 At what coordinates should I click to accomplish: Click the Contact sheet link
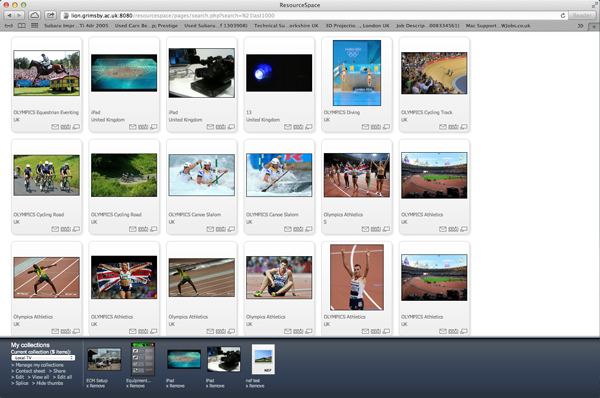(x=30, y=371)
